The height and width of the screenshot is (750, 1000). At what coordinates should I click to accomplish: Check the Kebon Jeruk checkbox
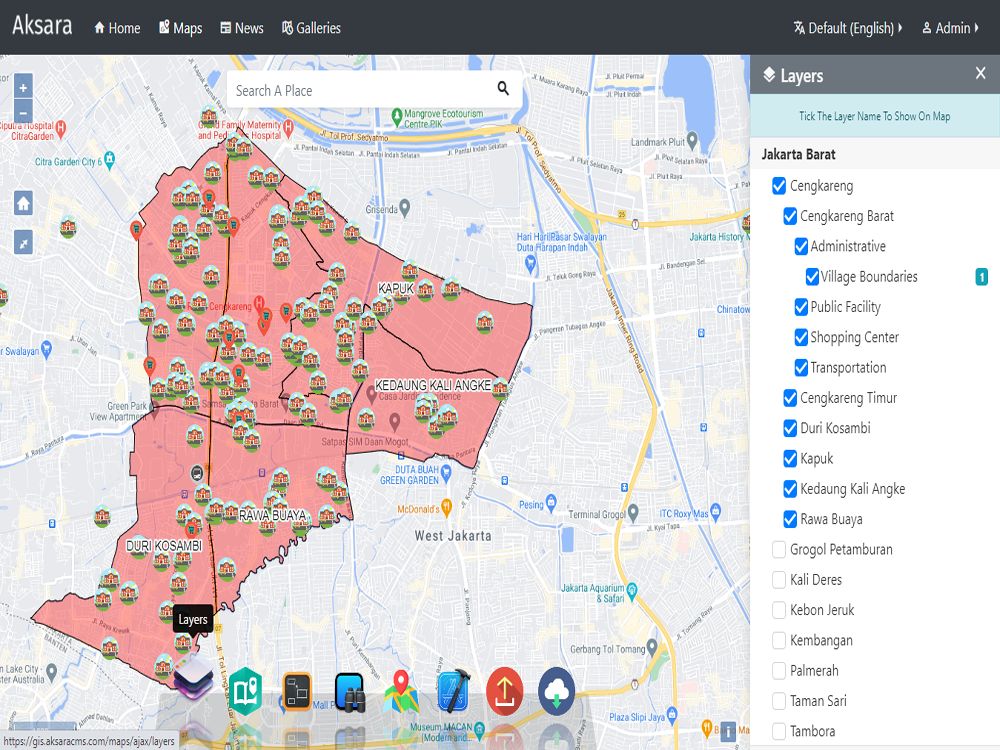point(779,610)
